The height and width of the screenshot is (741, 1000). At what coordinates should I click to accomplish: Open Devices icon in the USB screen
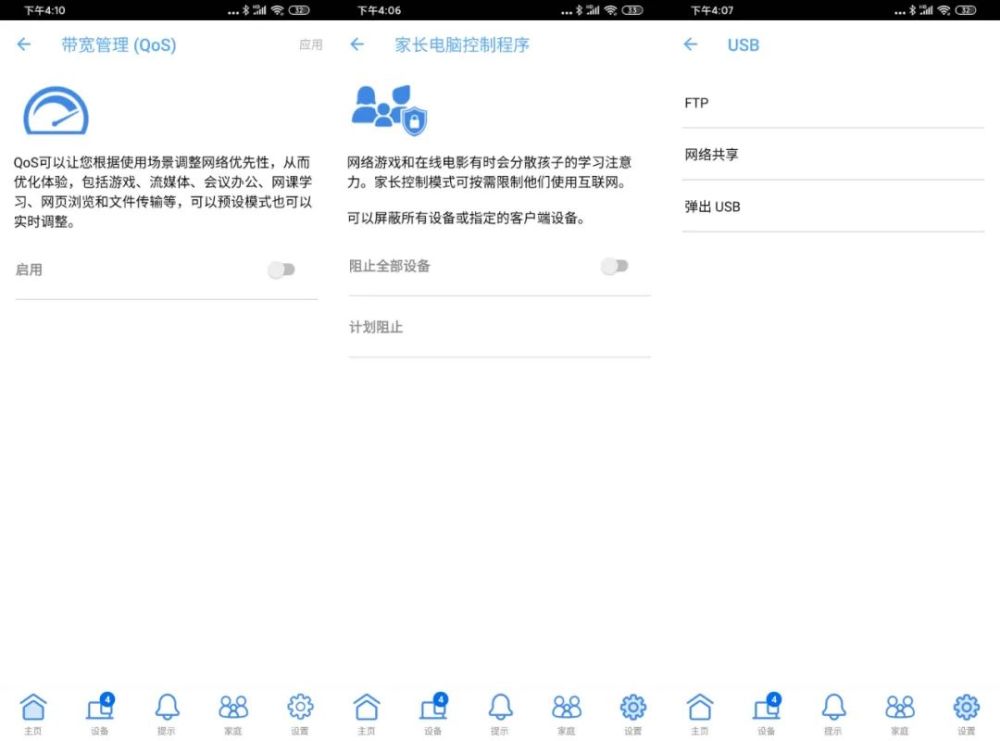click(767, 714)
